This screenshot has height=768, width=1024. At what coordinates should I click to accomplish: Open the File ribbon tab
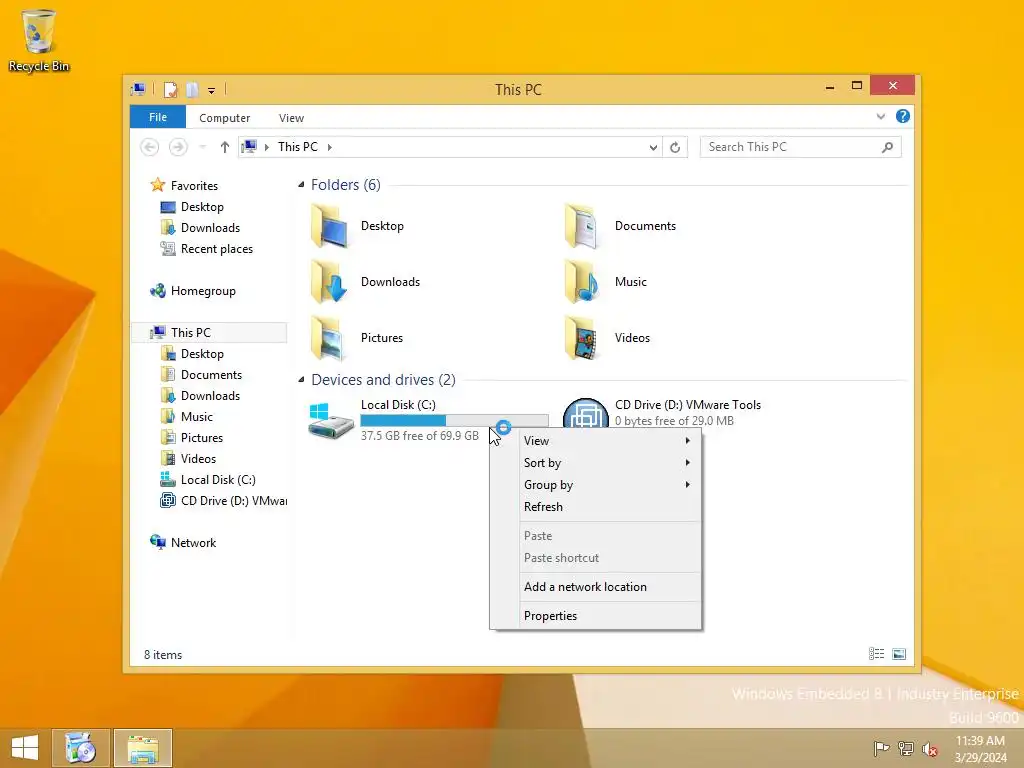pyautogui.click(x=158, y=117)
